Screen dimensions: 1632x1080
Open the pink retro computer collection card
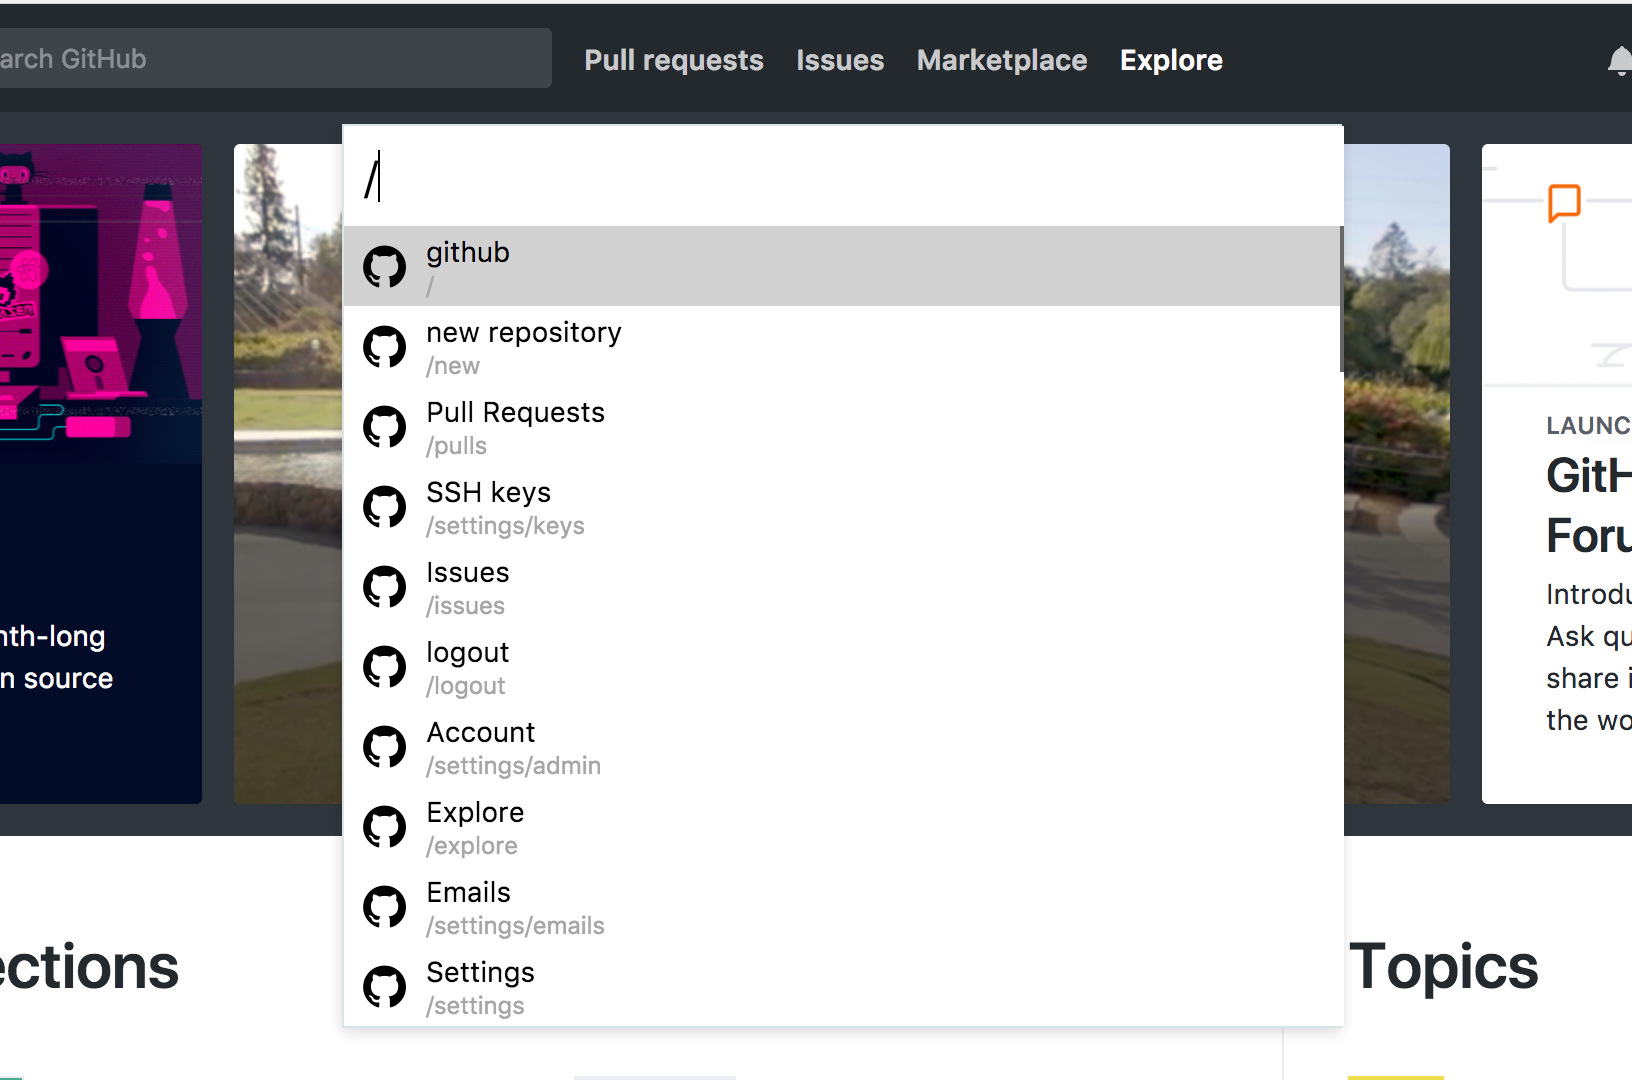click(x=100, y=473)
